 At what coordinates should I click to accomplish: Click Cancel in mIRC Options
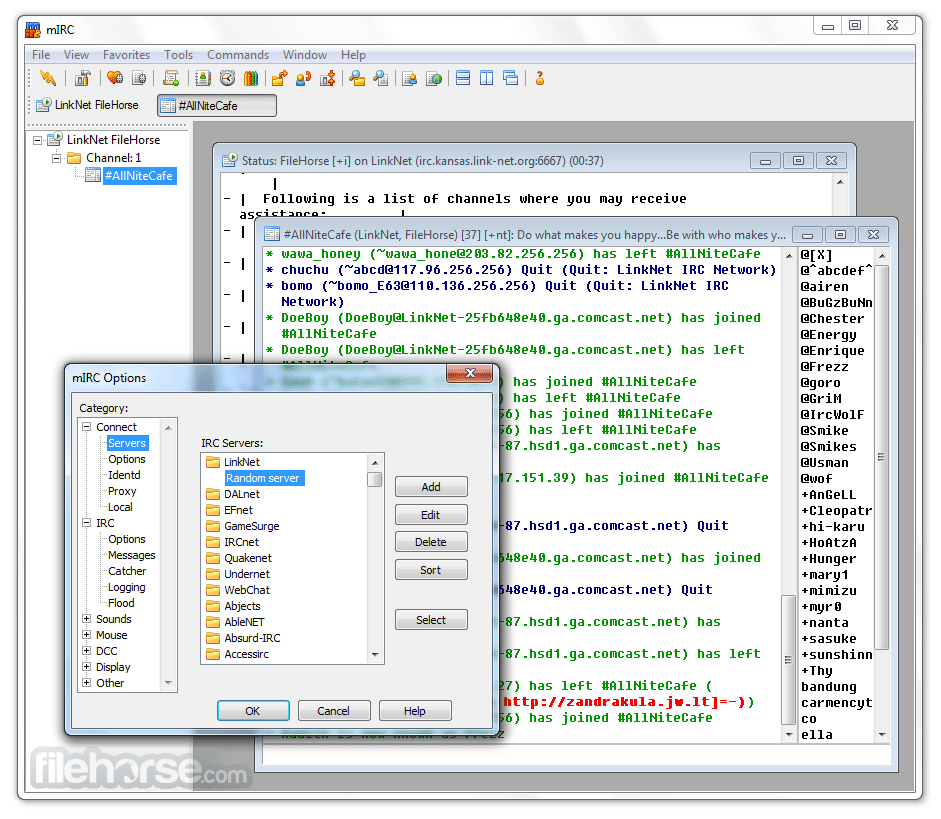tap(333, 710)
